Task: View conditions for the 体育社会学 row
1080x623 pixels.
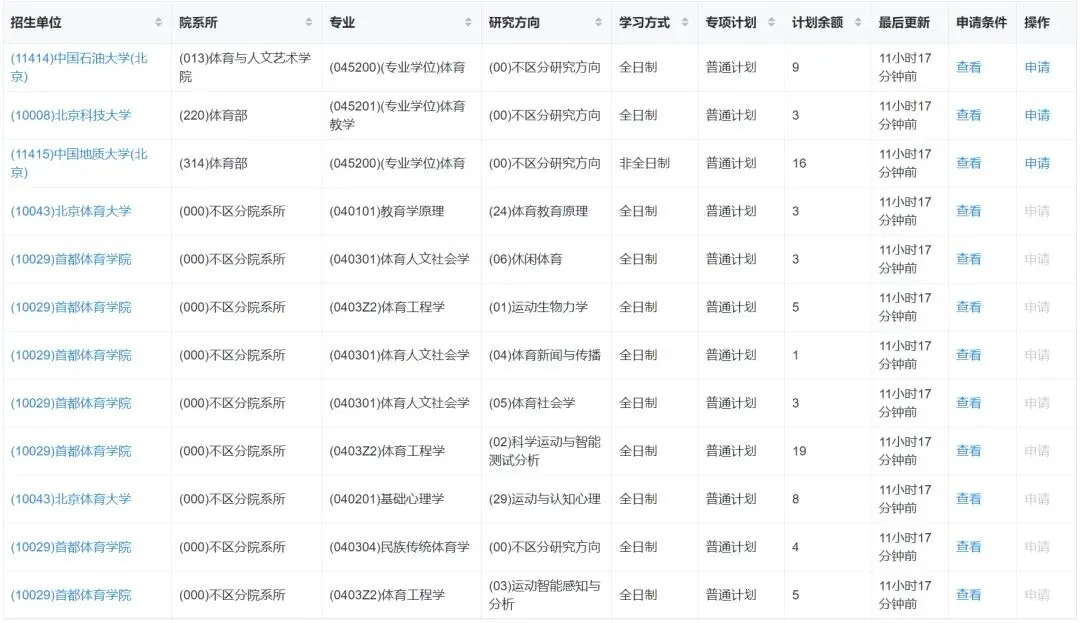Action: tap(968, 403)
